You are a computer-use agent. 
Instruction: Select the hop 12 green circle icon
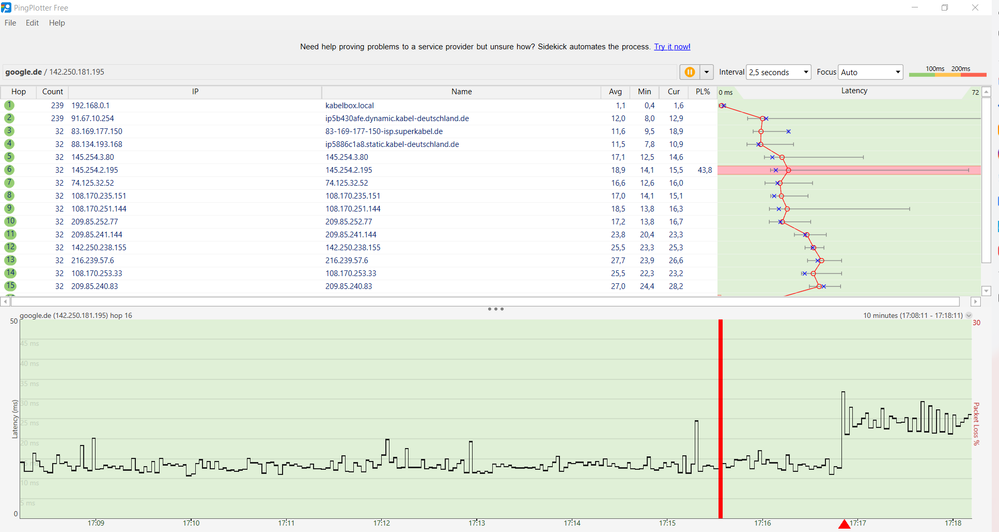point(10,247)
